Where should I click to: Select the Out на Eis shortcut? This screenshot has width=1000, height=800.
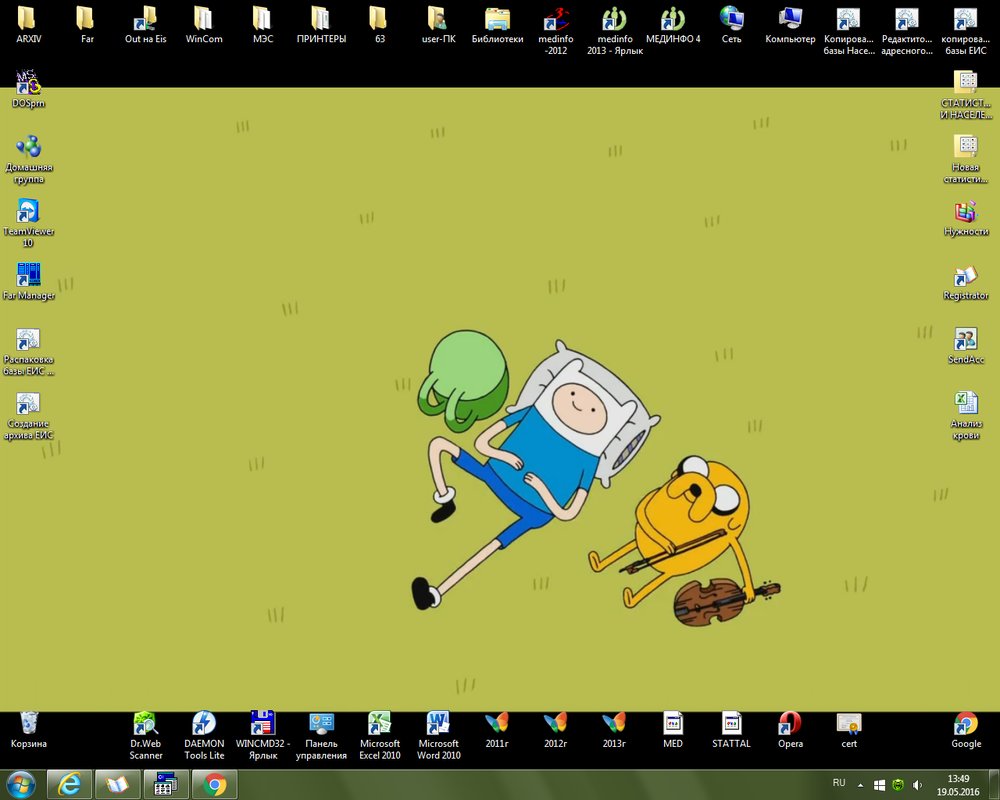click(x=145, y=26)
